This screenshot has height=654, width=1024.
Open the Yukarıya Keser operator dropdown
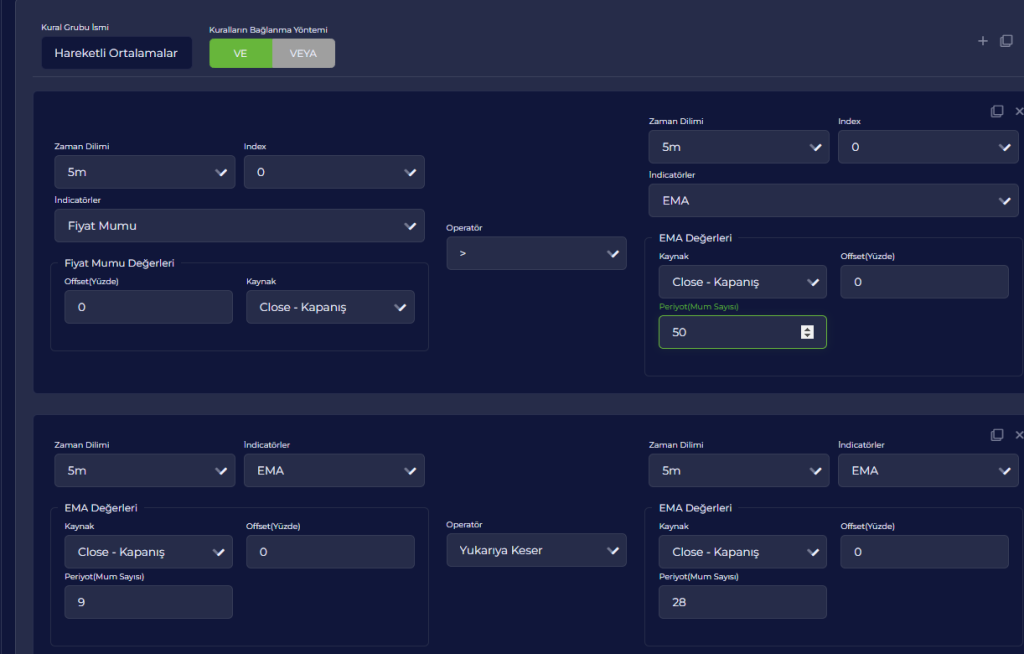pyautogui.click(x=536, y=550)
